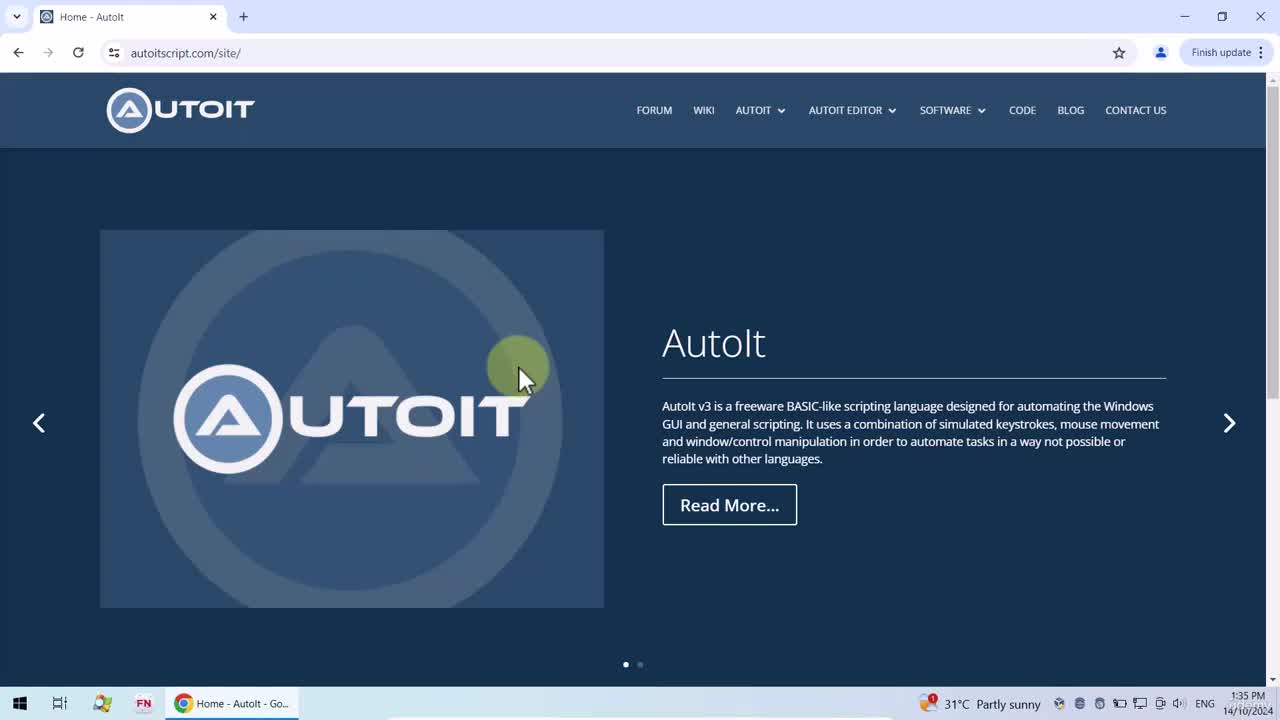Click the Read More... button
The height and width of the screenshot is (720, 1280).
tap(729, 505)
